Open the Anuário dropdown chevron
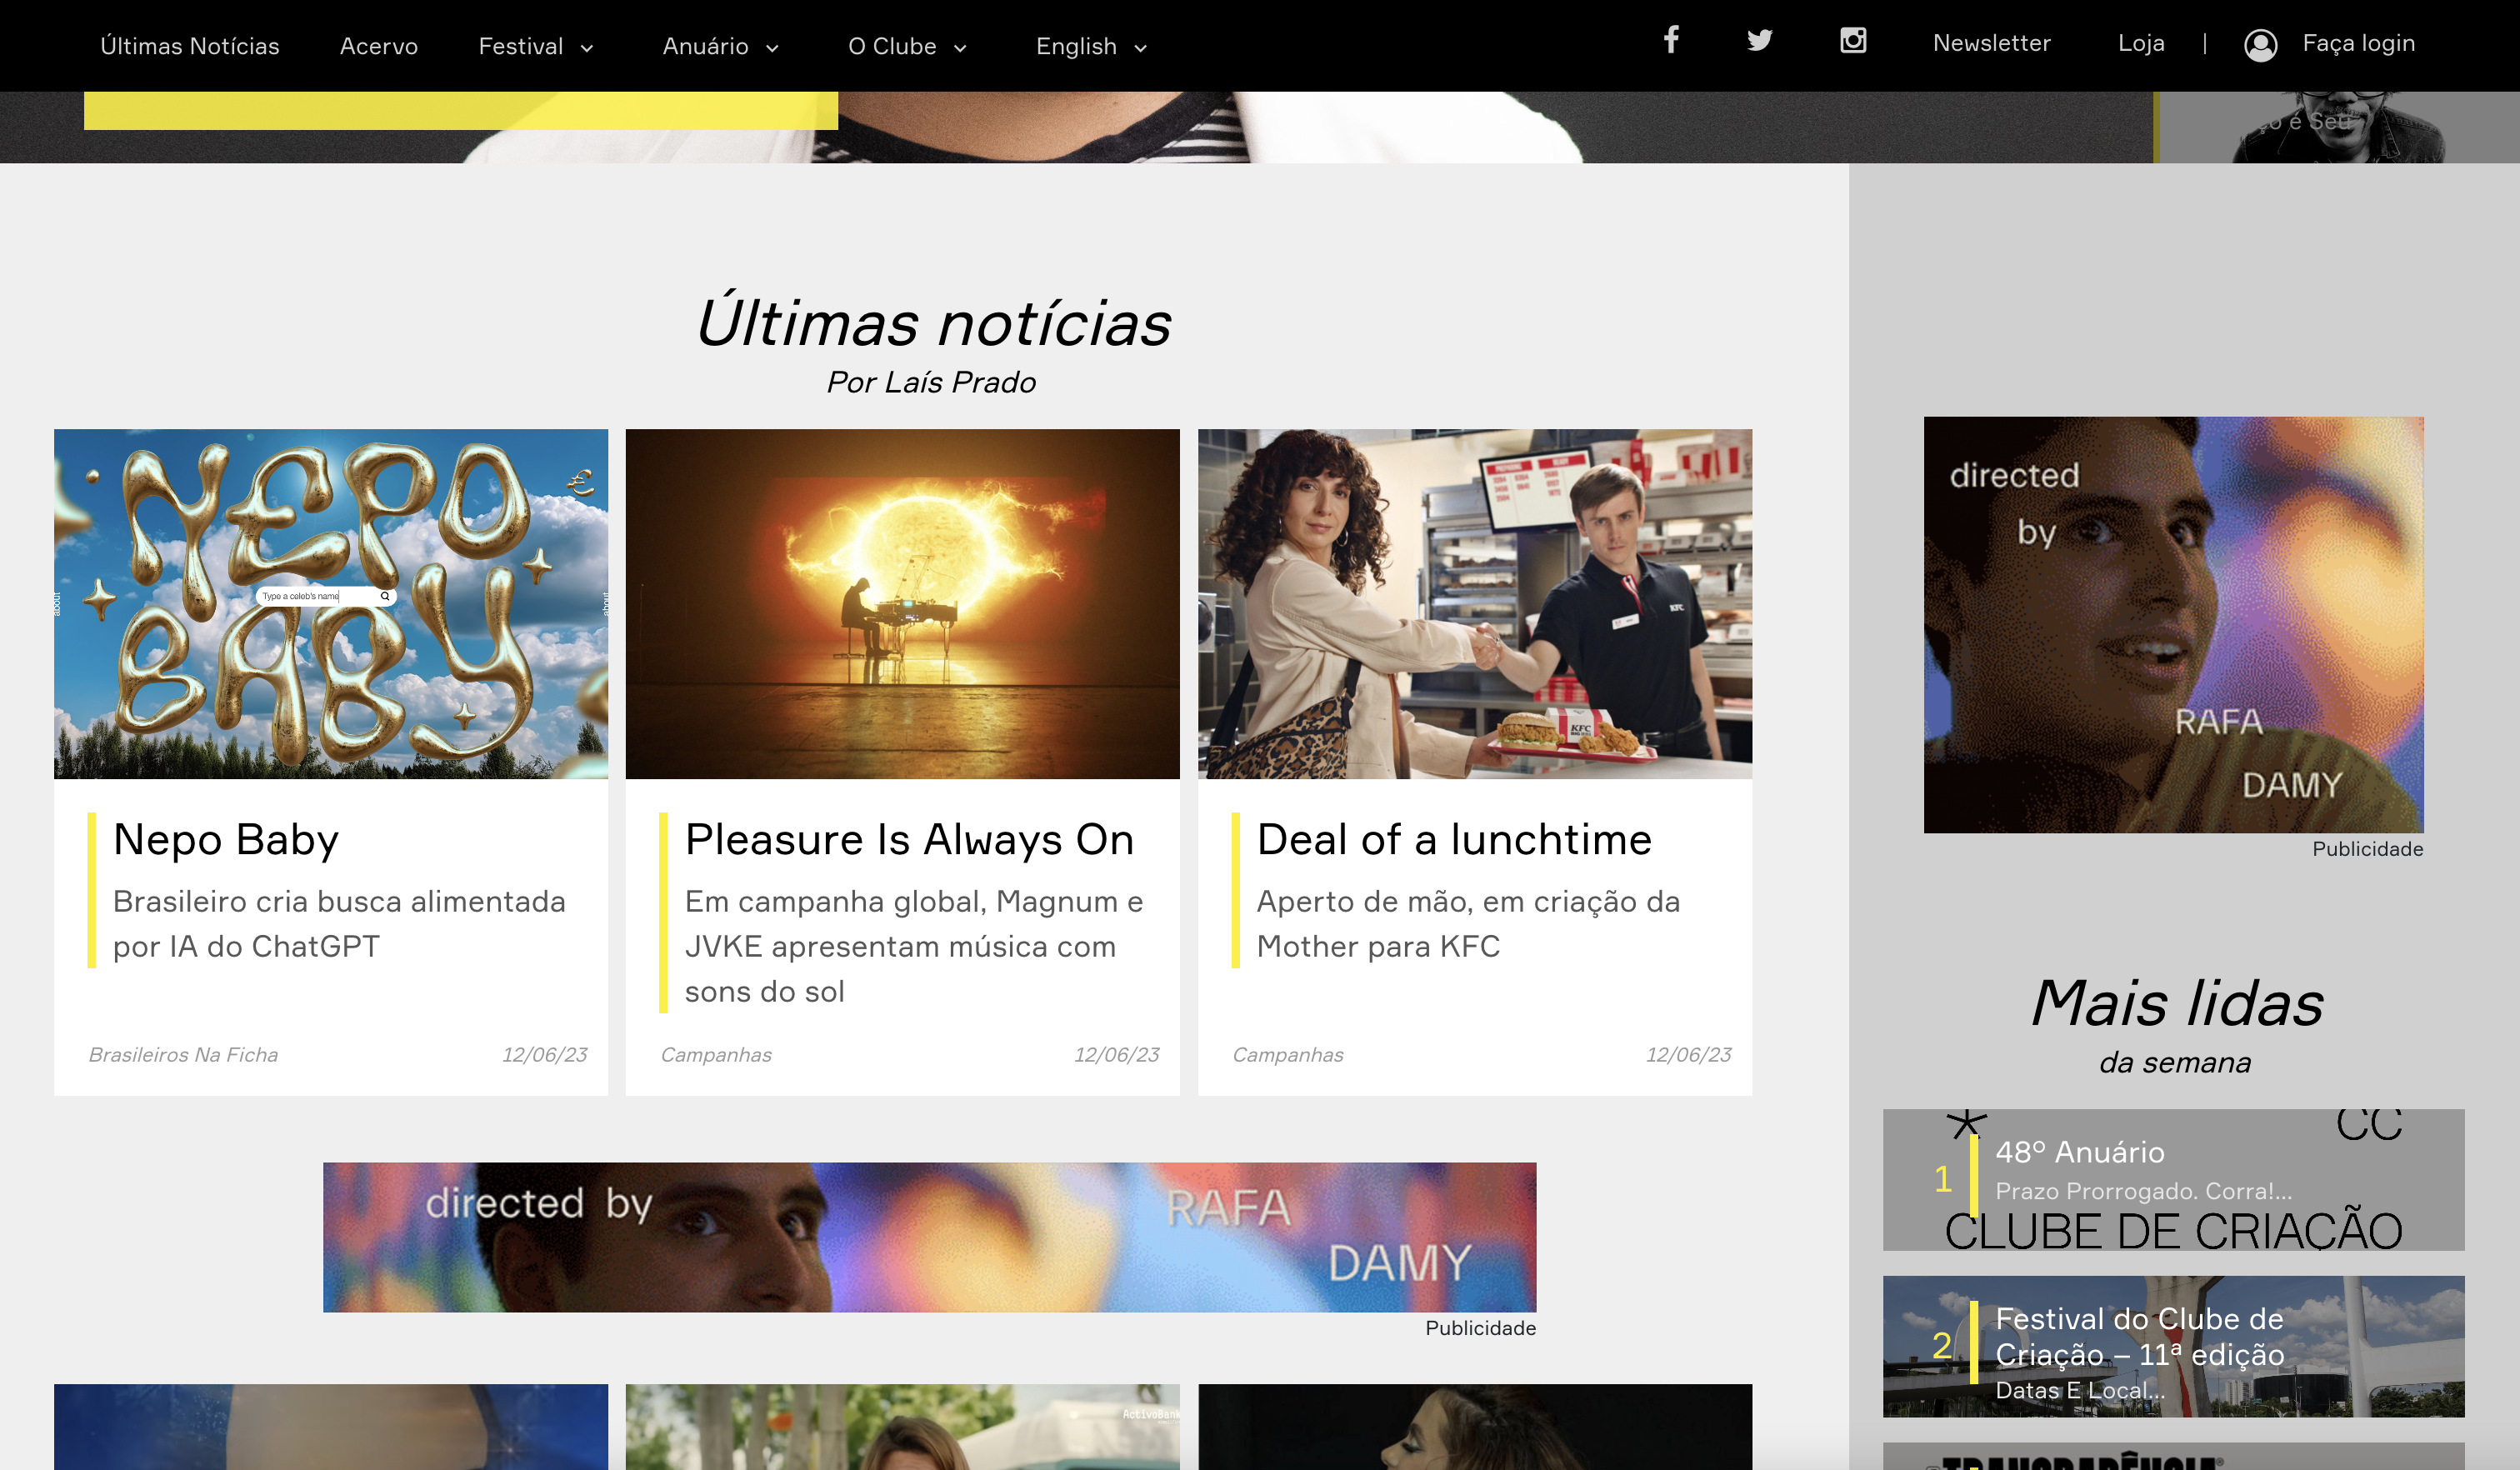 coord(772,48)
